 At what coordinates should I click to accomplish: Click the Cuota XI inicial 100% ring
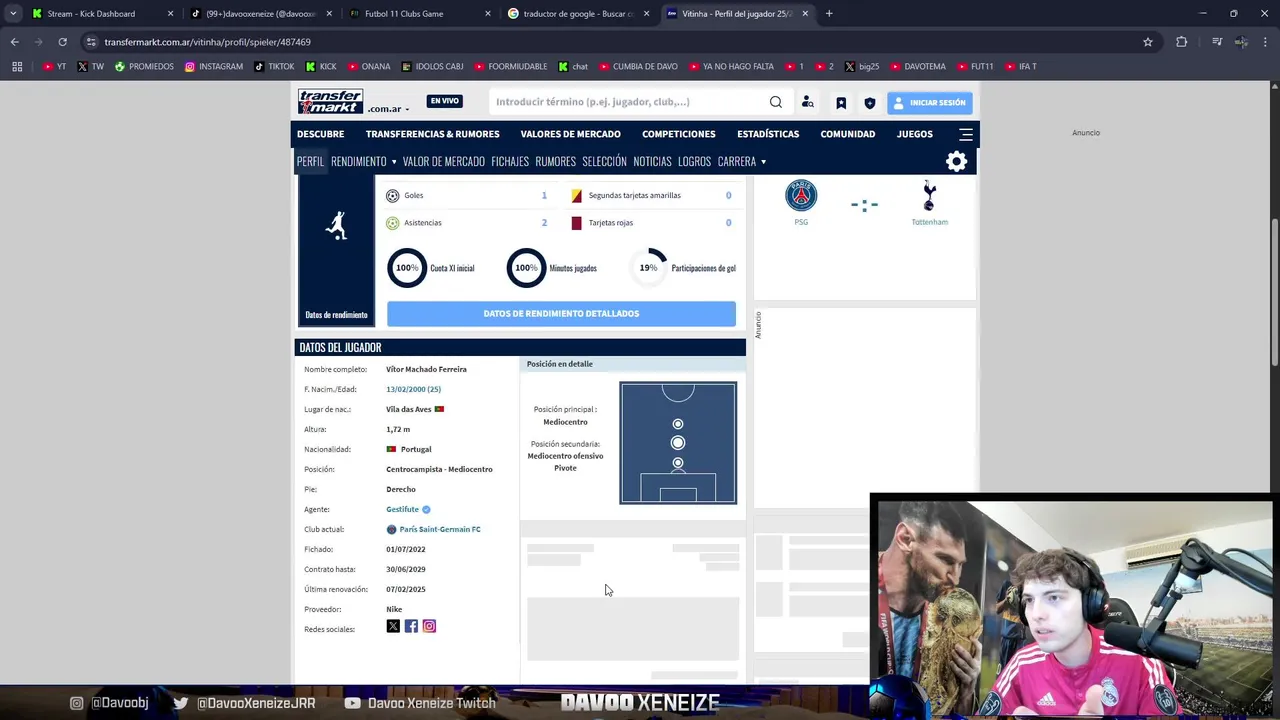click(407, 268)
